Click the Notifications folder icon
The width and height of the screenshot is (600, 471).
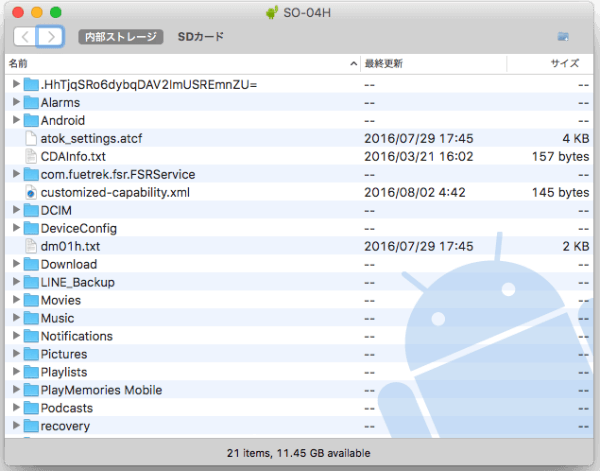(31, 336)
